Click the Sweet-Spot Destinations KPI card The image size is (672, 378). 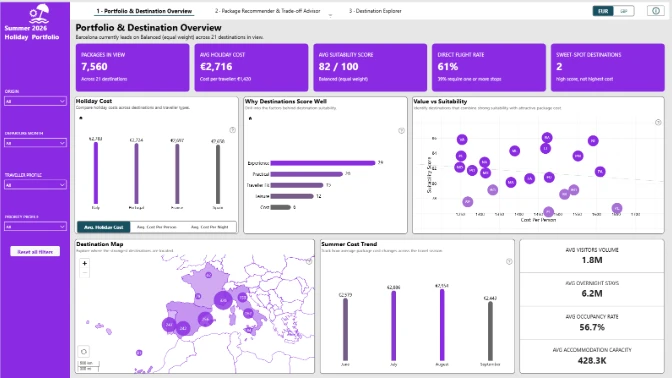[607, 67]
